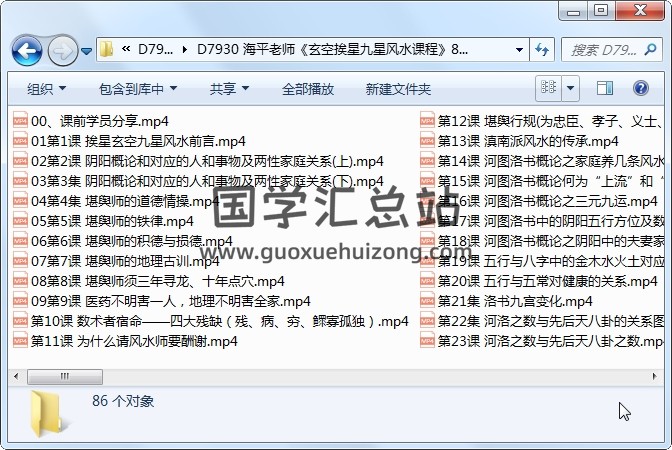Select the MP4 icon of 第11课 为什么请风水师要酬谢
This screenshot has width=672, height=450.
point(20,341)
